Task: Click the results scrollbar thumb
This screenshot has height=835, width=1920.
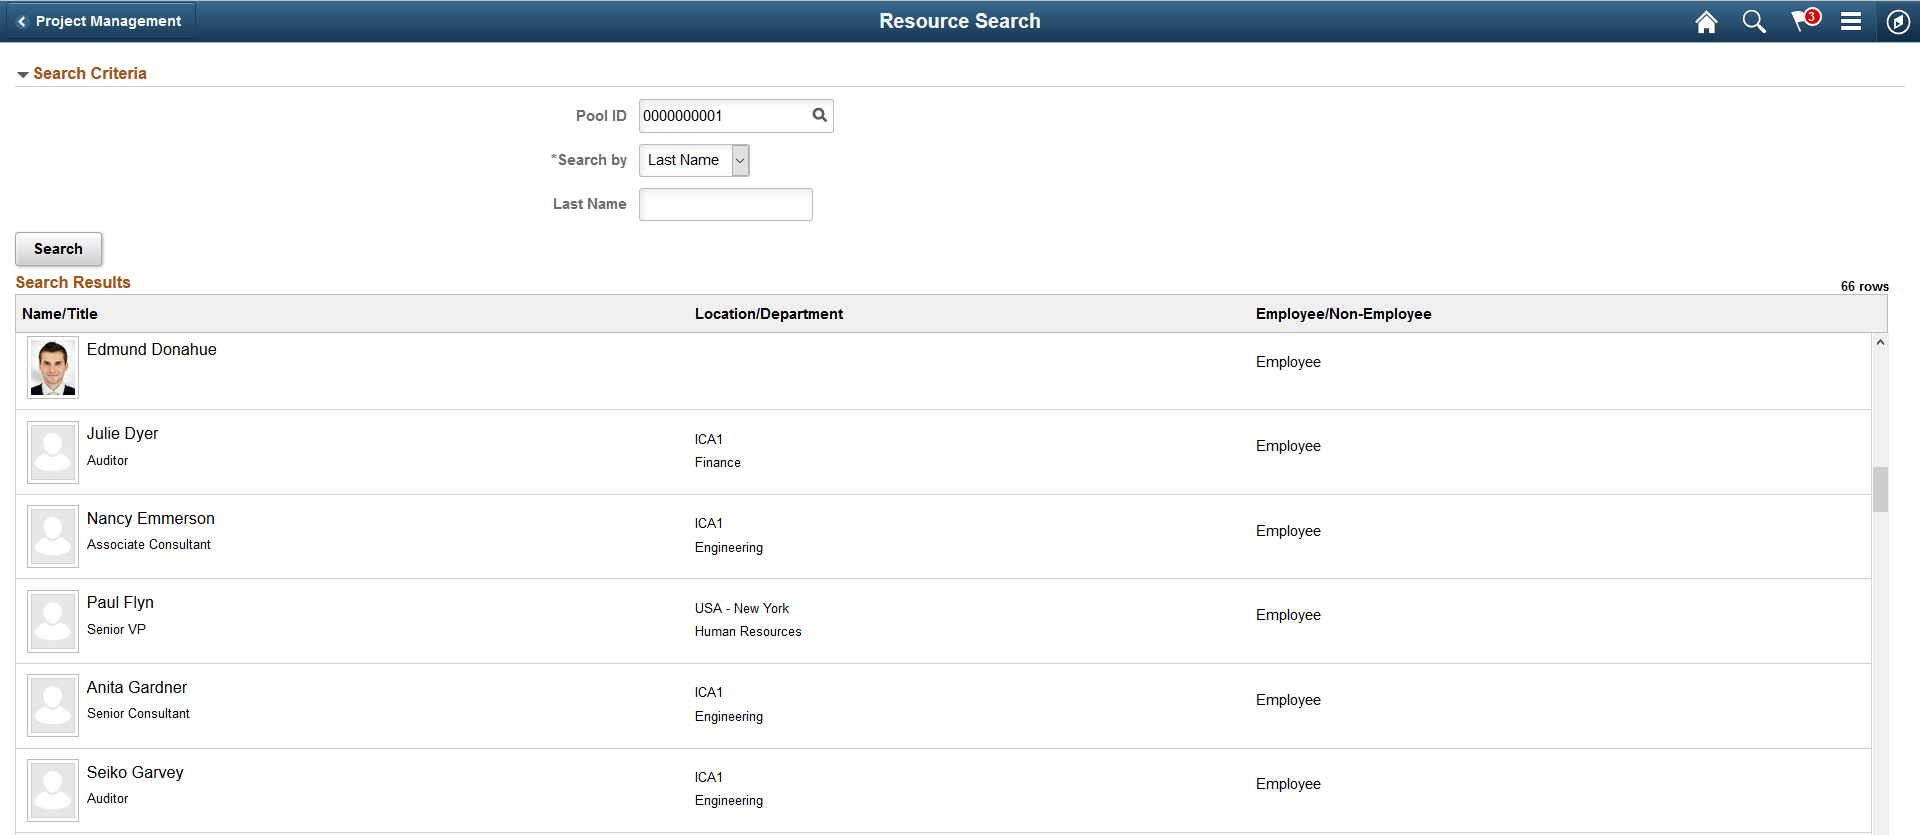Action: coord(1880,489)
